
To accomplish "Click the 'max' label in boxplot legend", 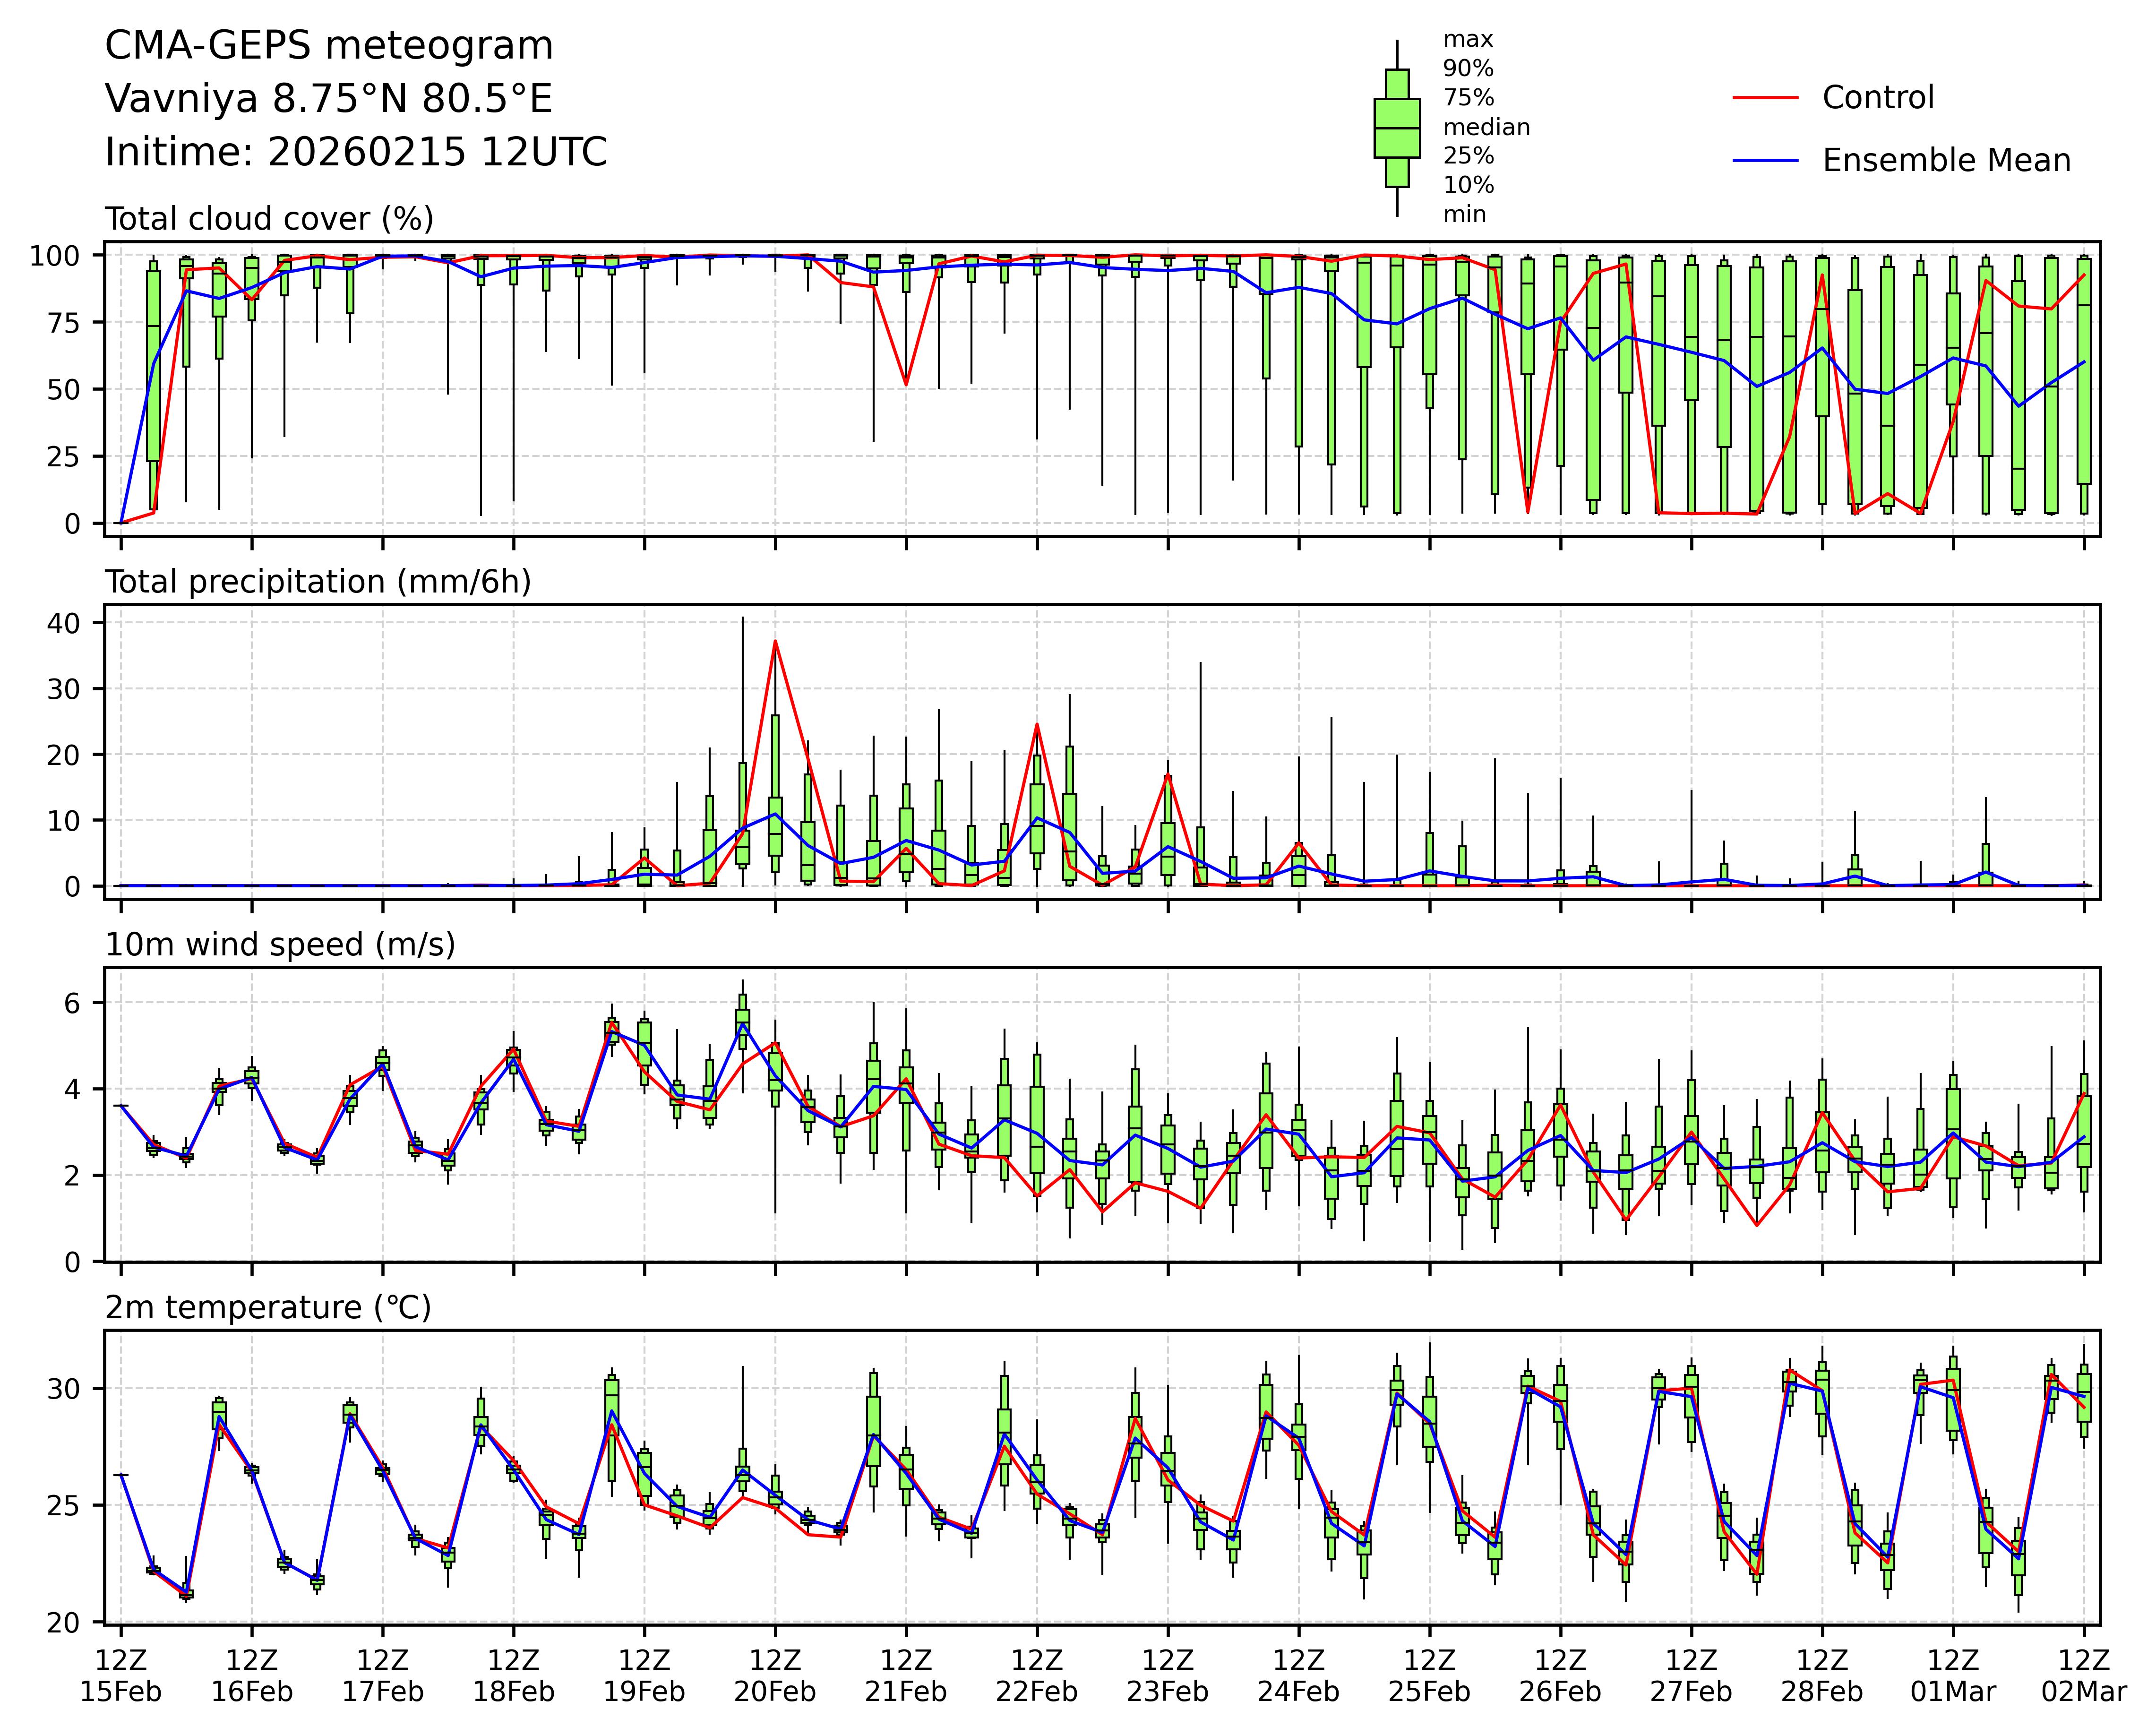I will tap(1467, 40).
